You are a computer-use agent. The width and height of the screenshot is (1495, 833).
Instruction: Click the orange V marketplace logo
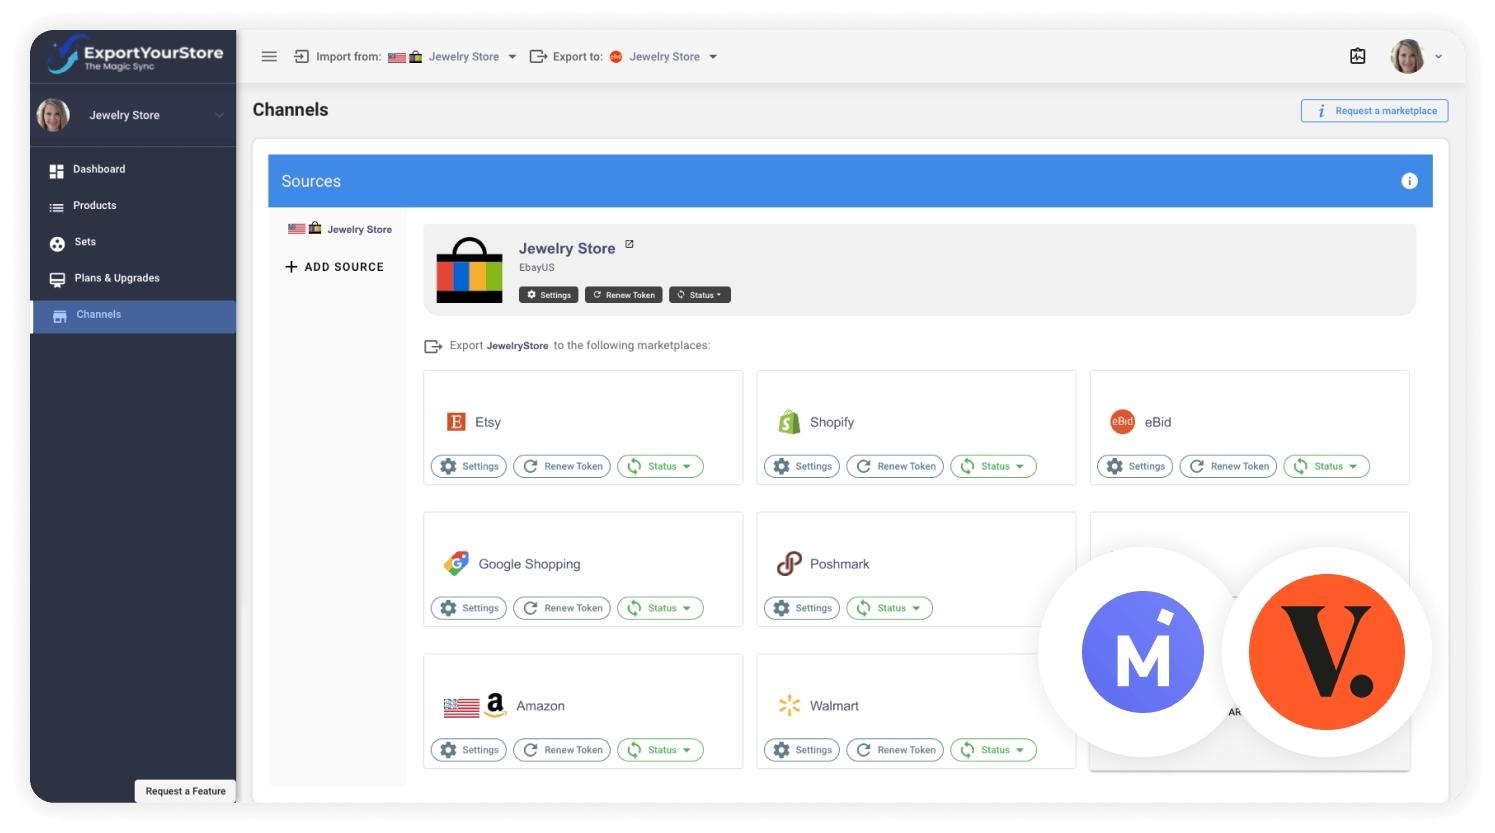coord(1327,652)
